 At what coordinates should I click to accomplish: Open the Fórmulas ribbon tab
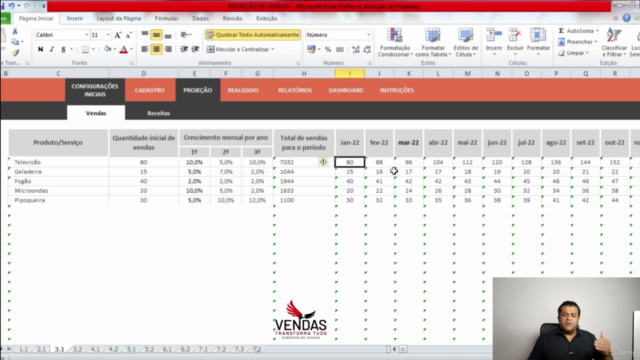pyautogui.click(x=167, y=18)
